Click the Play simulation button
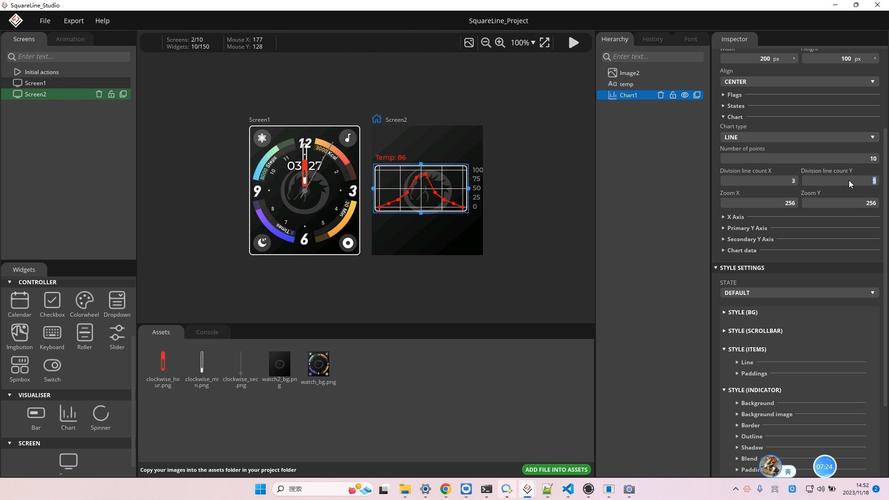The height and width of the screenshot is (500, 889). click(x=573, y=43)
